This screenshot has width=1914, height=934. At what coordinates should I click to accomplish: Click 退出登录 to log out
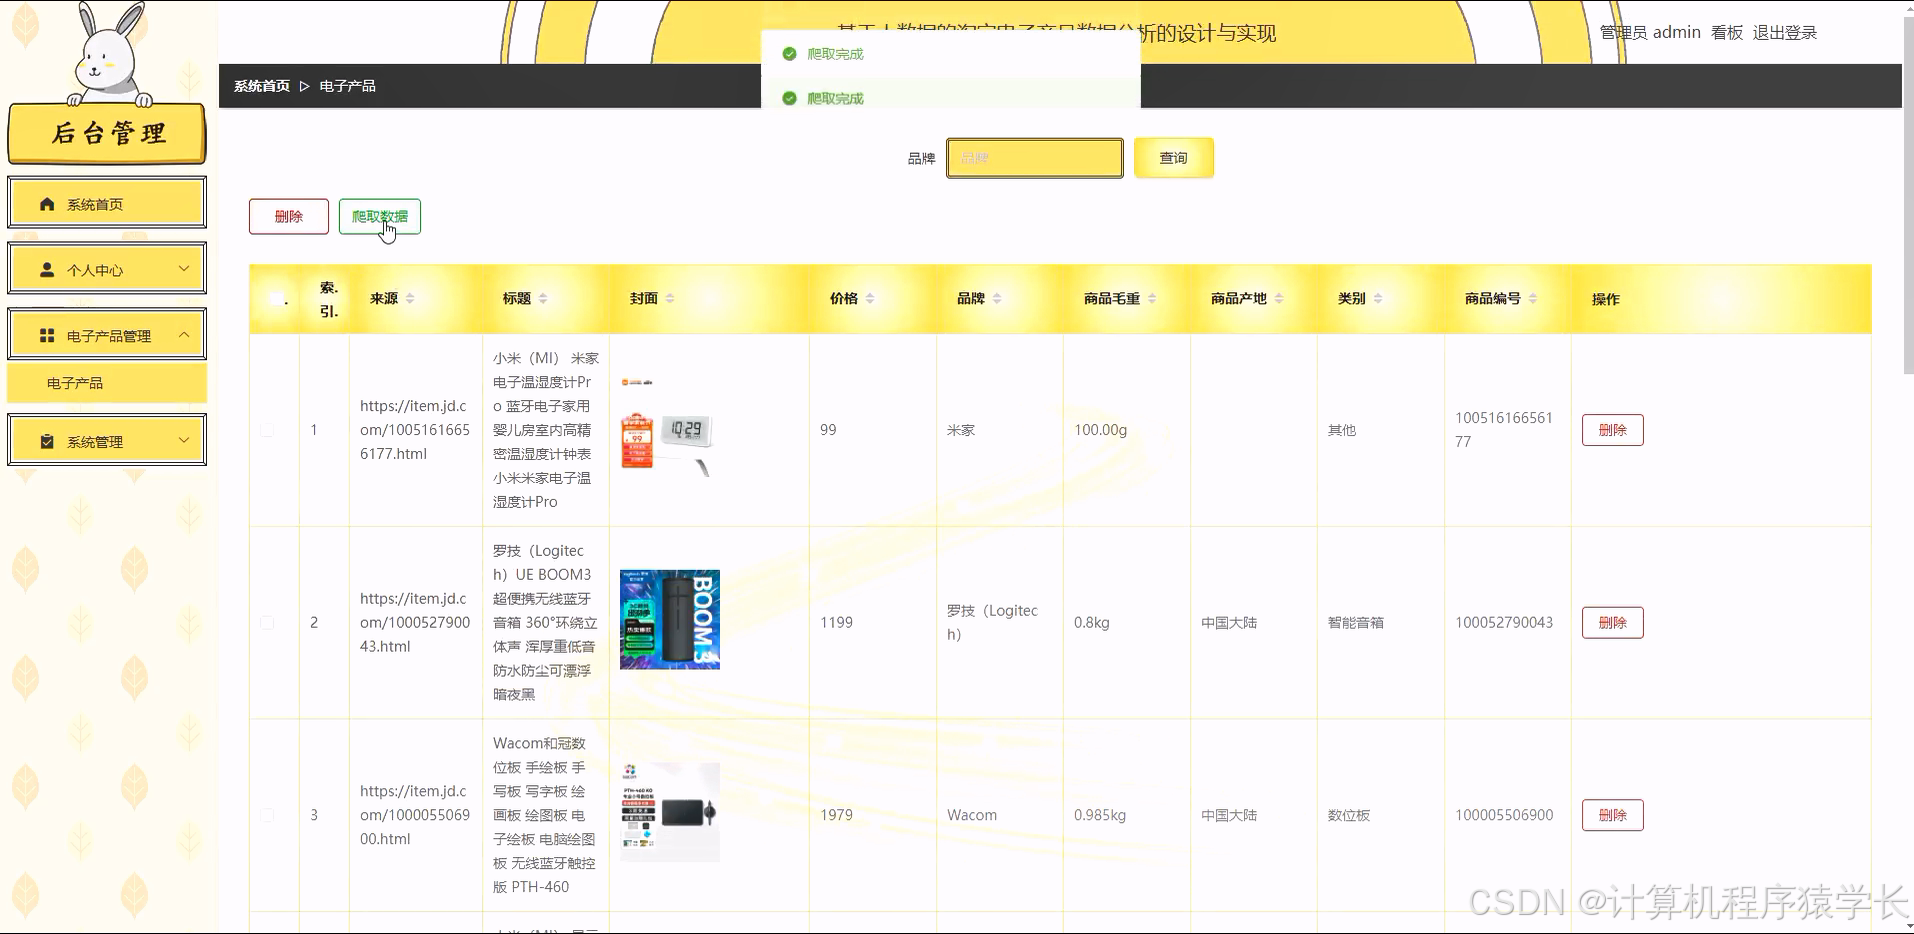(1785, 33)
